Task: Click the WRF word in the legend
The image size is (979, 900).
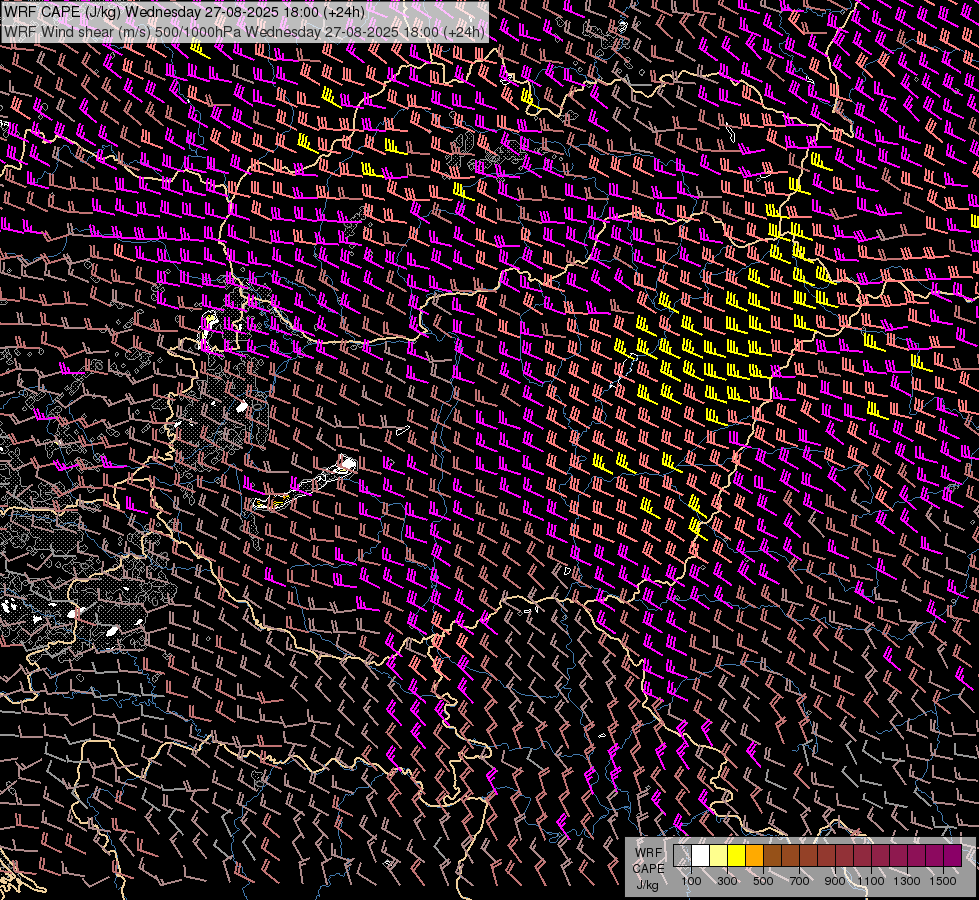Action: coord(648,853)
